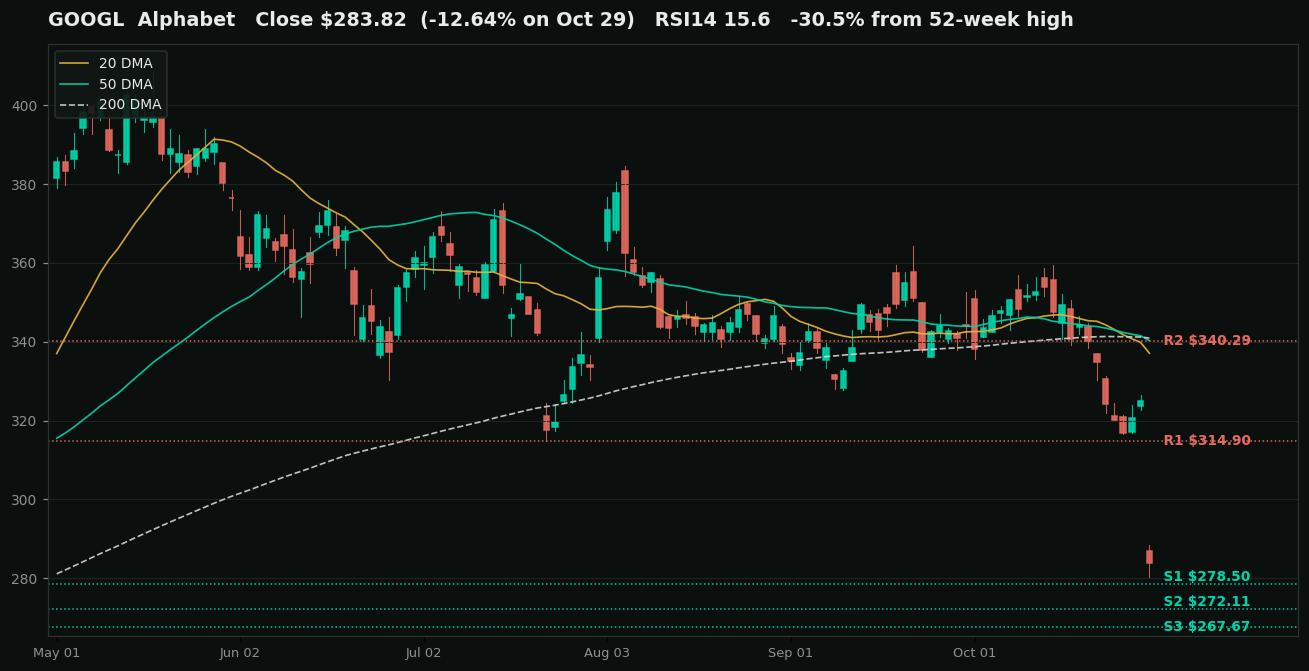Click the 200 DMA legend entry
The image size is (1309, 671).
110,104
